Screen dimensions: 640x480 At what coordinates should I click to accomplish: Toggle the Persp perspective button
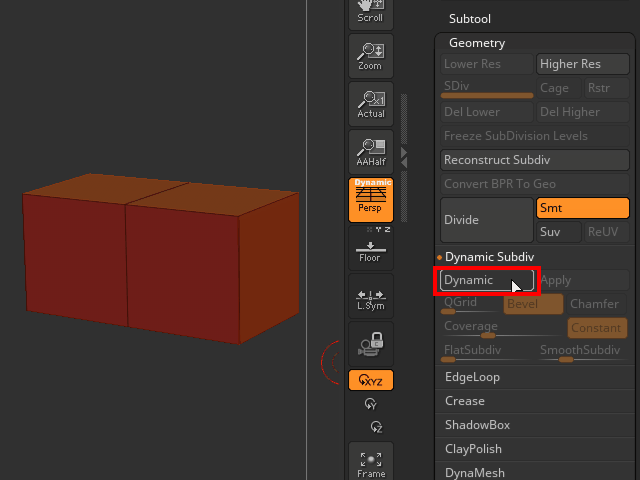point(370,199)
